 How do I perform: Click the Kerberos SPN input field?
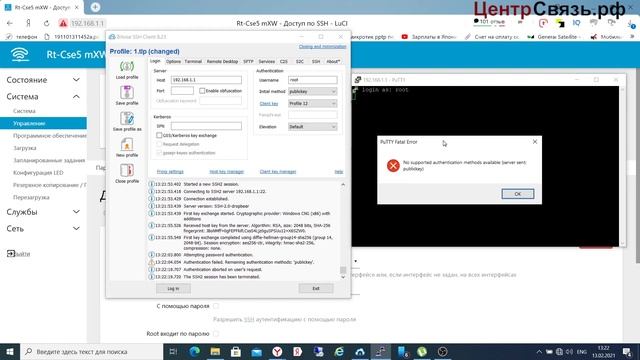click(206, 126)
